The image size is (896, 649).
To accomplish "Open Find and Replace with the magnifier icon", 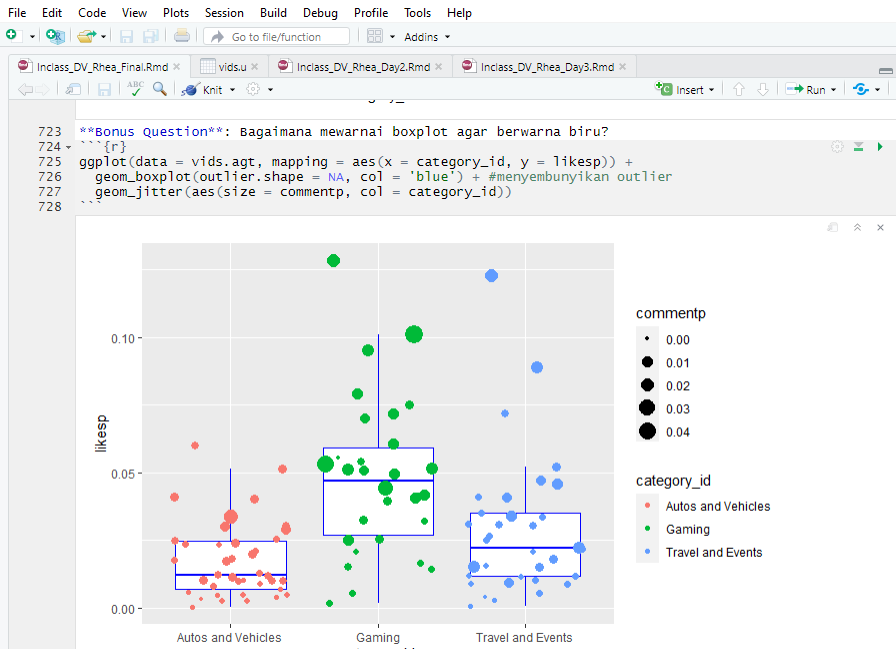I will (x=160, y=88).
